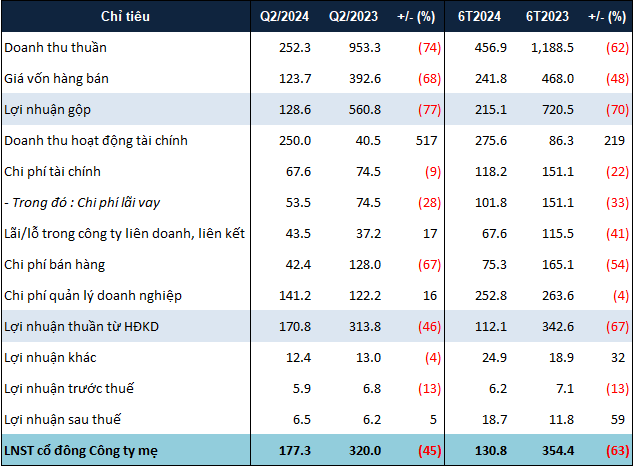Click the Q2/2024 net revenue value 252.3
Image resolution: width=634 pixels, height=467 pixels.
tap(292, 47)
